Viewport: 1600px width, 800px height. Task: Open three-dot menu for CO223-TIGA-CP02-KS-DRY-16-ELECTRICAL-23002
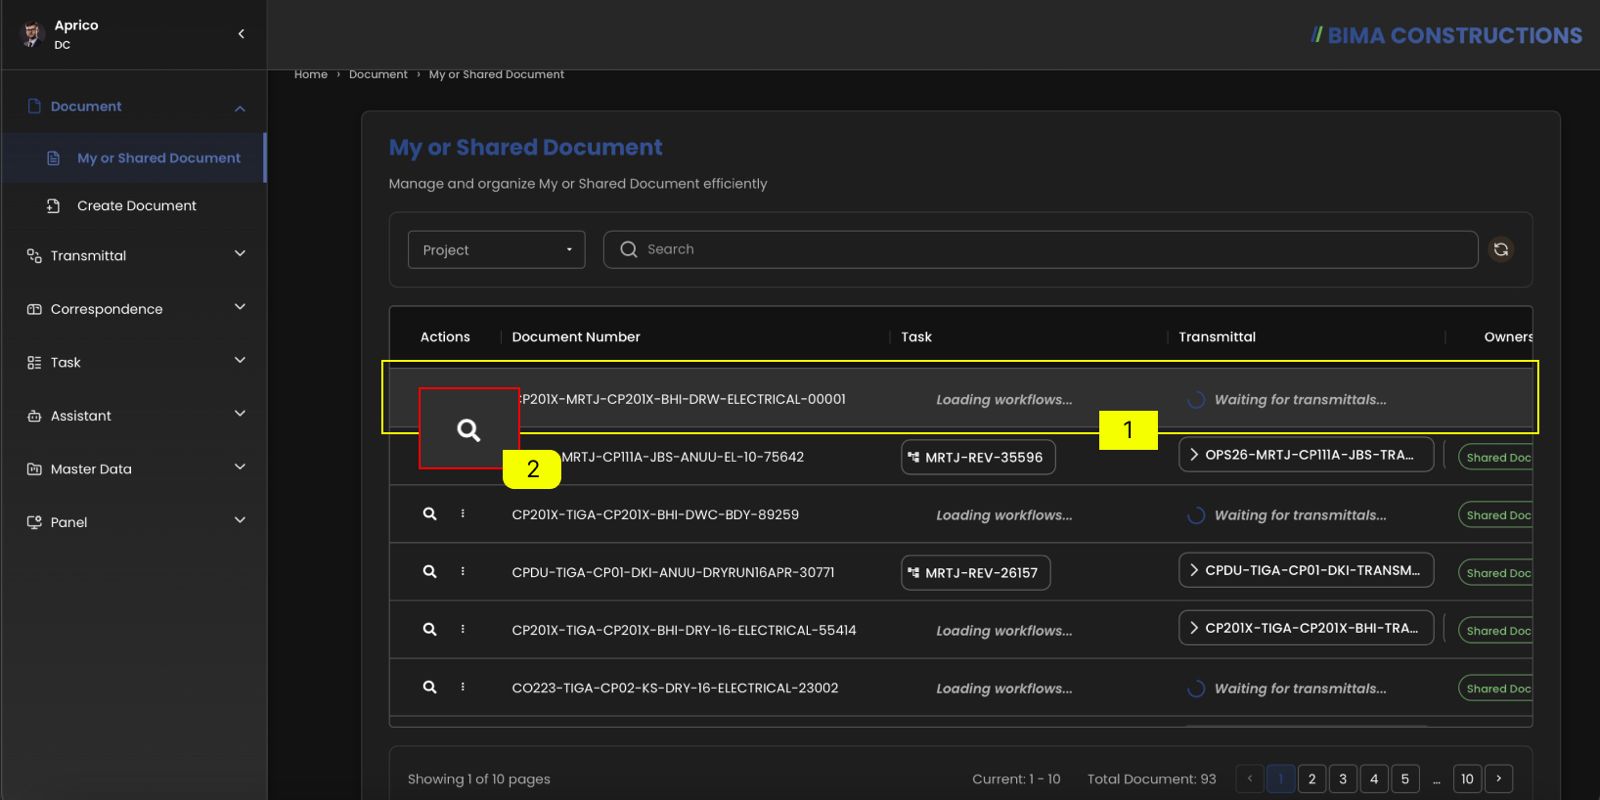(x=463, y=688)
